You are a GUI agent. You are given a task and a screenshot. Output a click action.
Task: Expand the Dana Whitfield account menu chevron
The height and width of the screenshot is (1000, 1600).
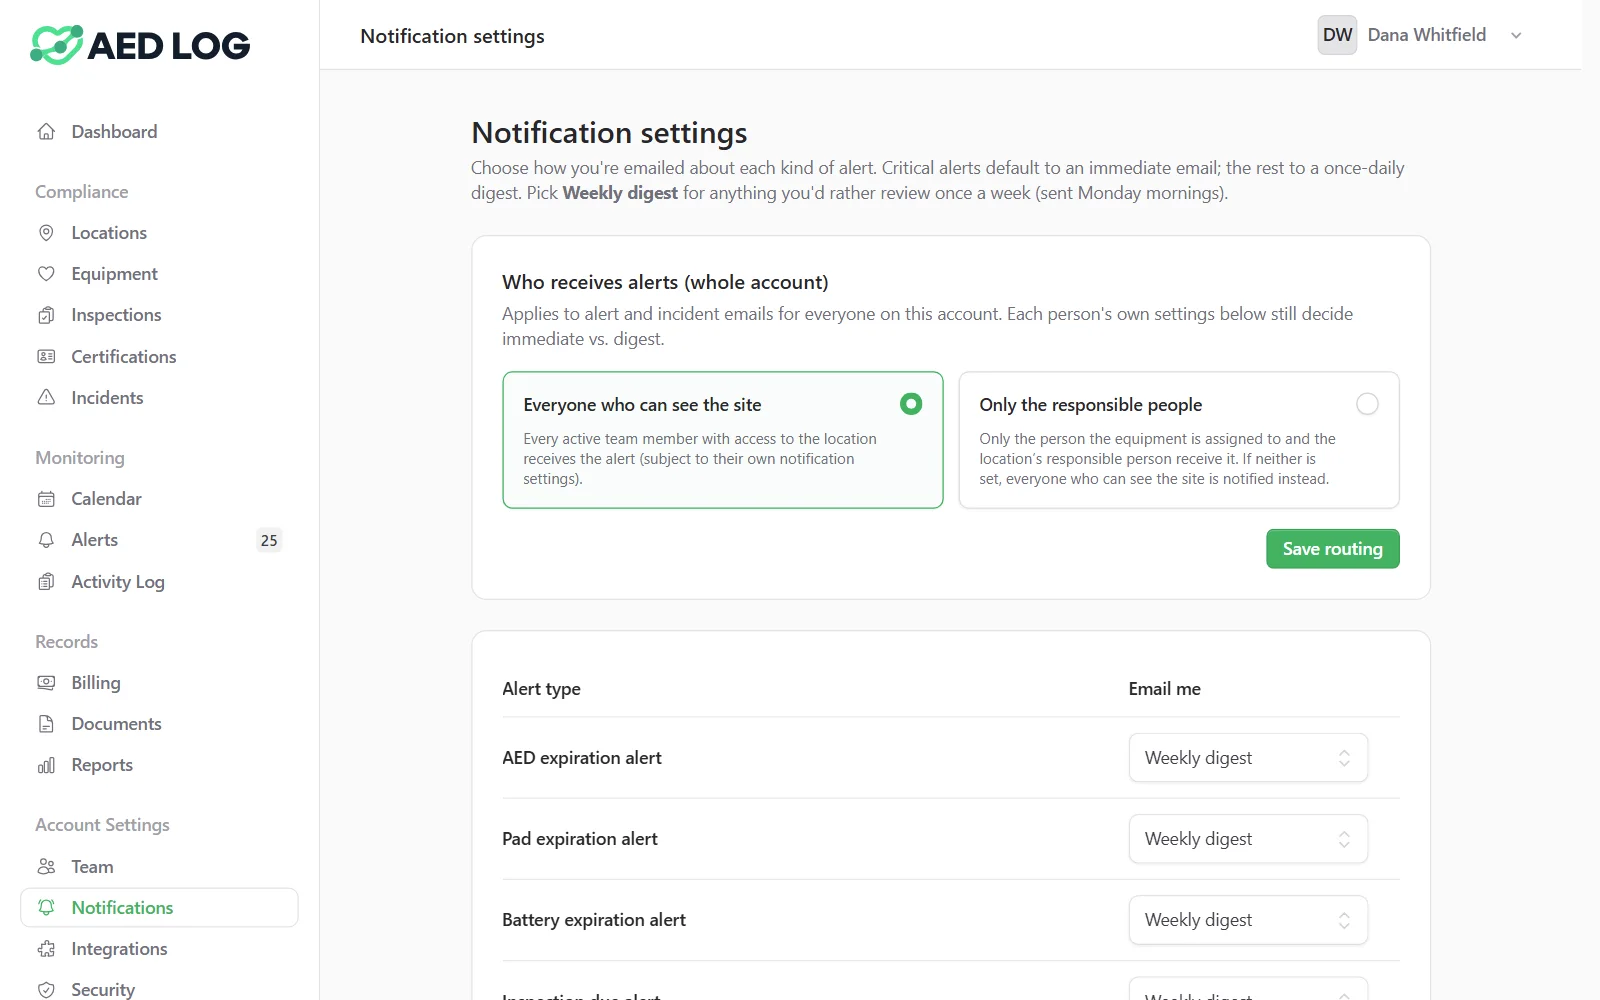(1516, 36)
